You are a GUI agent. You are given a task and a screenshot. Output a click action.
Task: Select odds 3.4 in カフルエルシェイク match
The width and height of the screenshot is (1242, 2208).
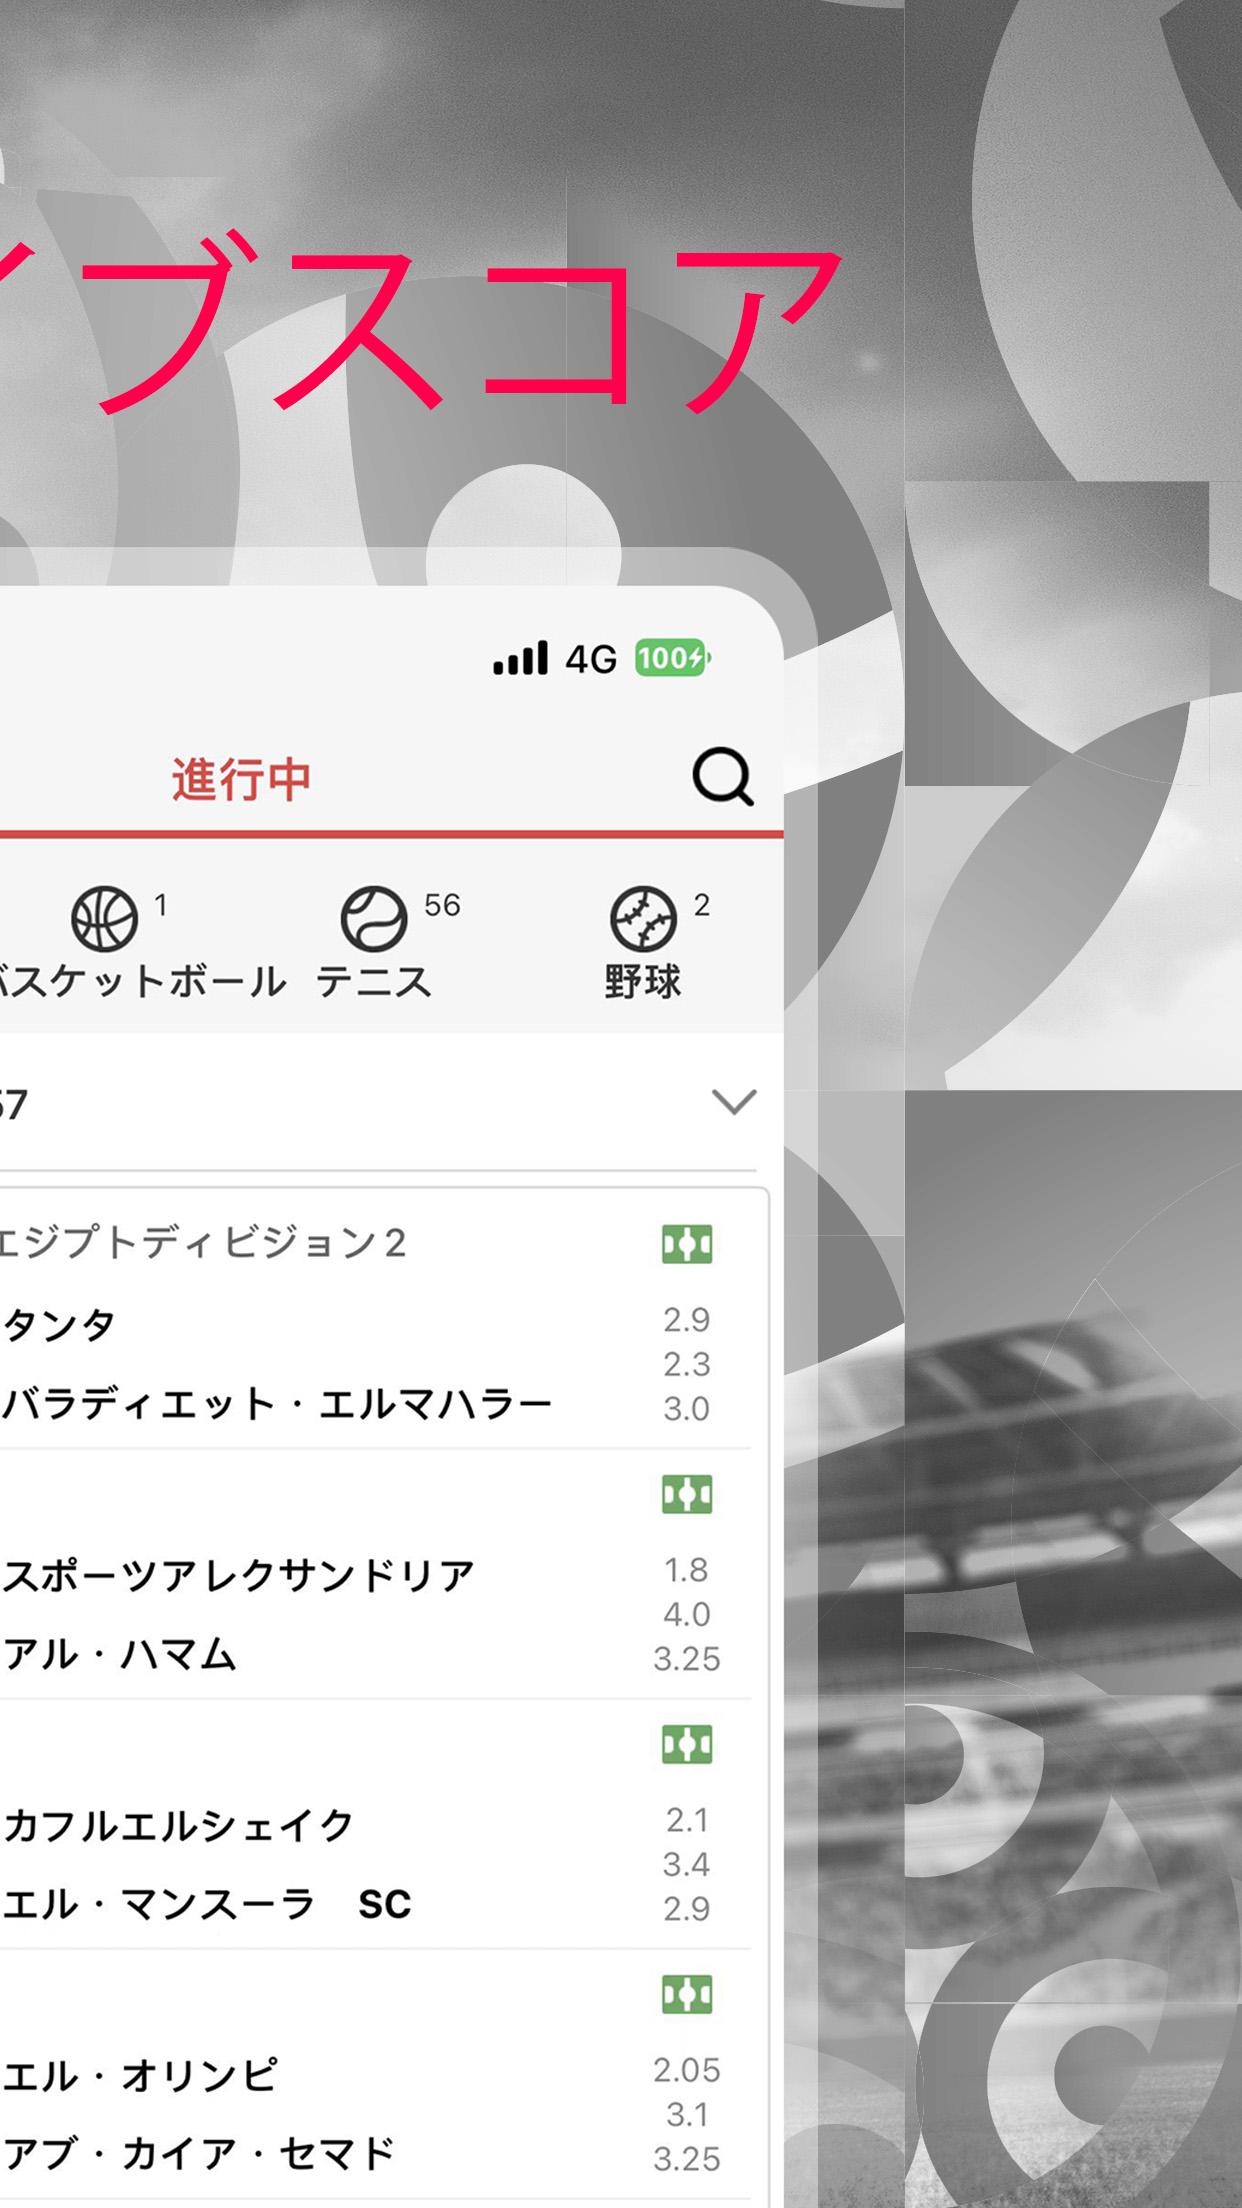click(687, 1863)
